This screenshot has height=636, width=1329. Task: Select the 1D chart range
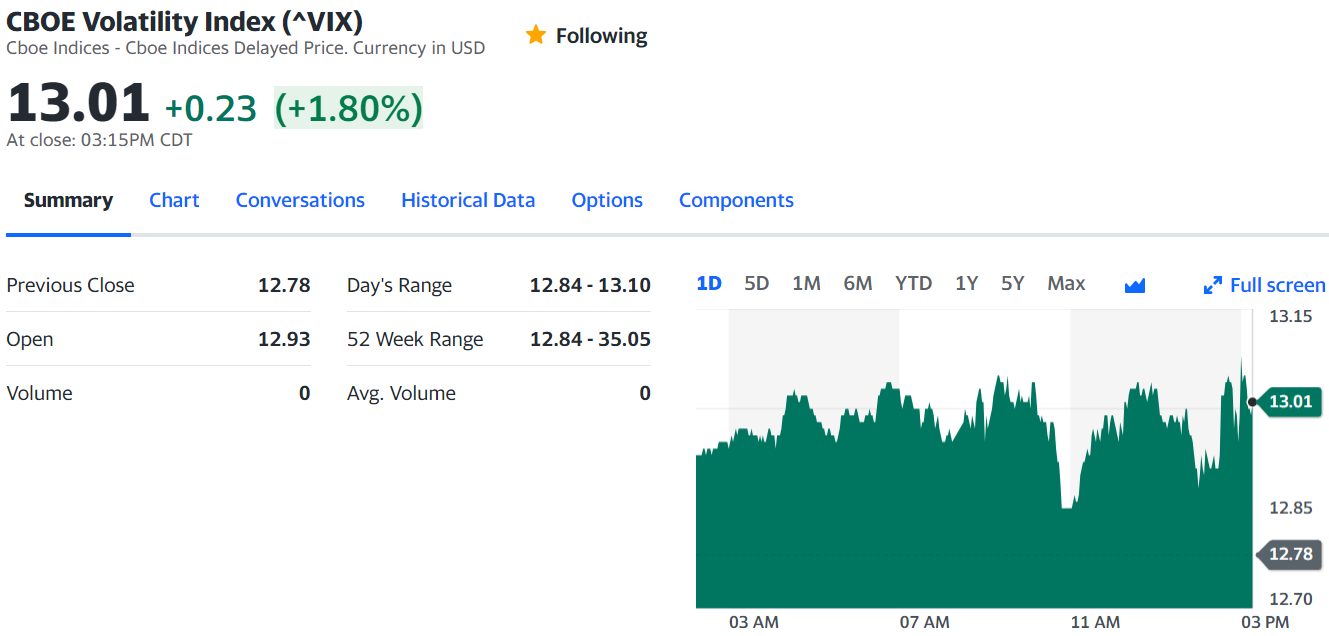[x=709, y=283]
